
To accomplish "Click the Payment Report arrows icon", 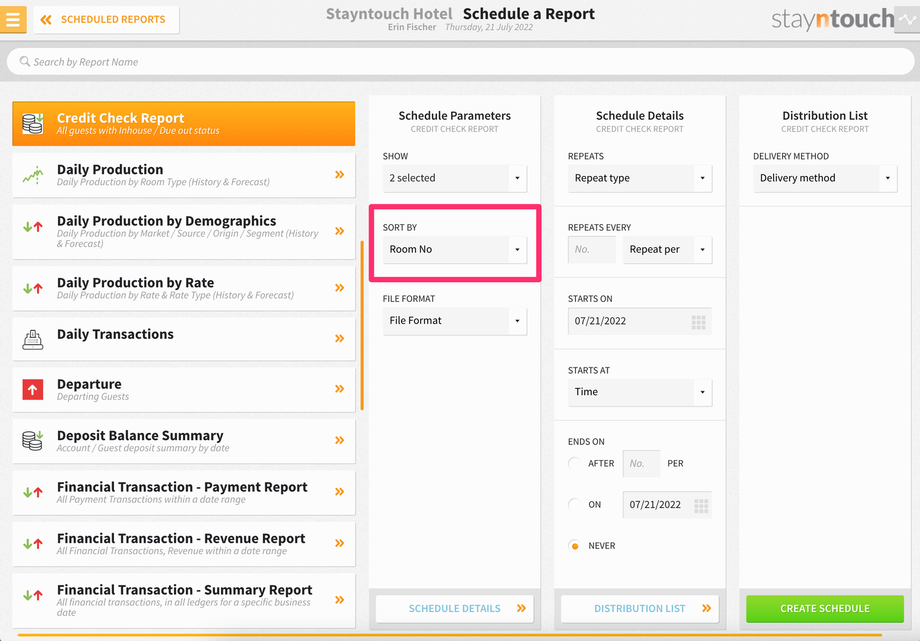I will (x=33, y=492).
